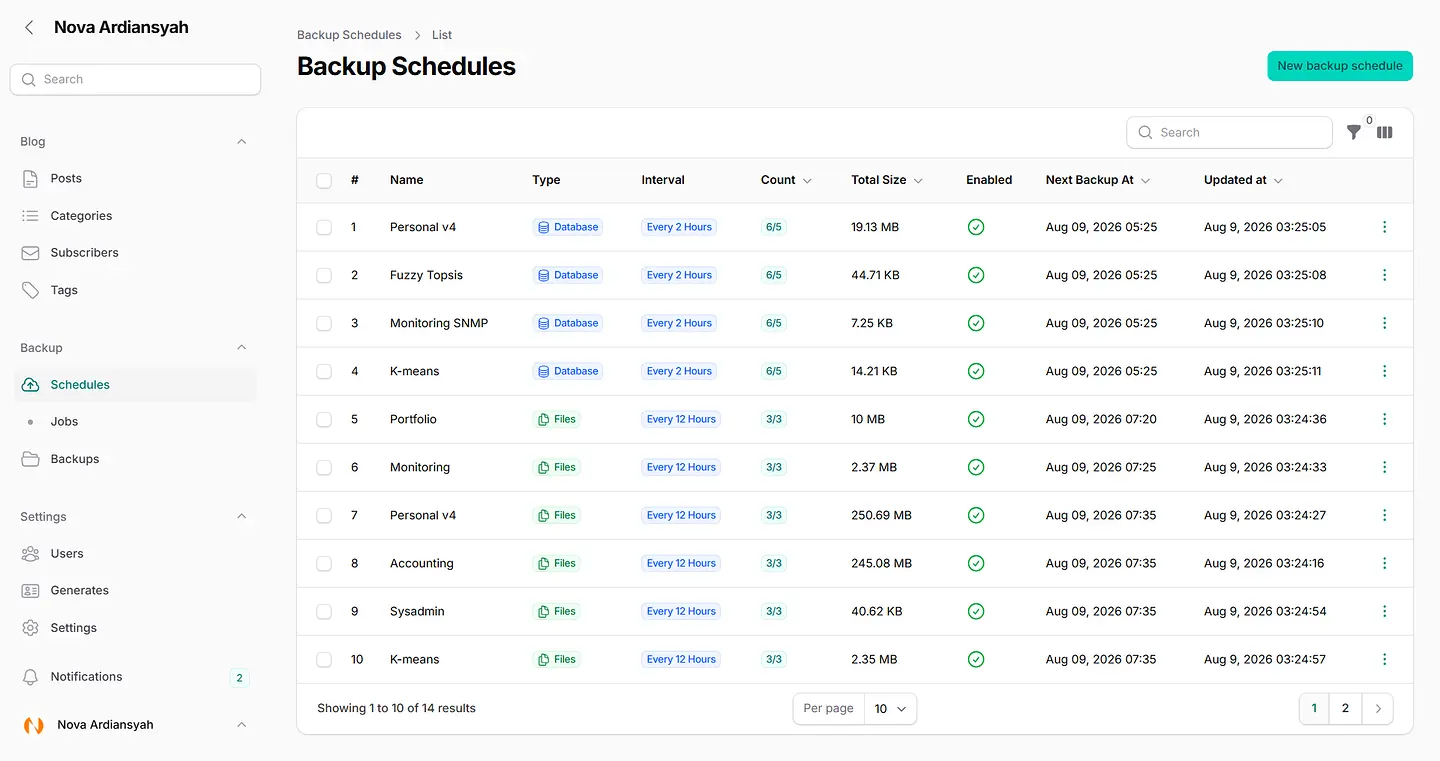
Task: Open Subscribers in the sidebar
Action: coord(135,253)
